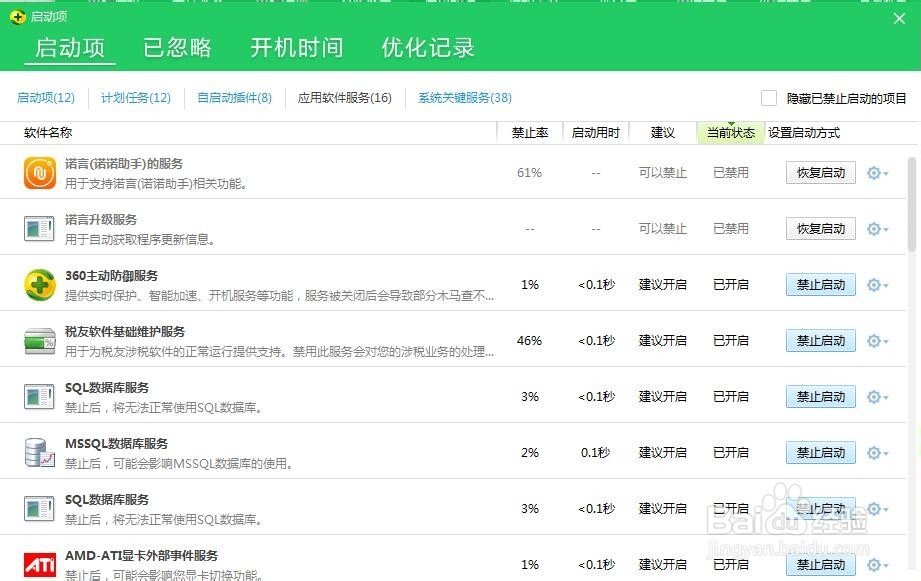The image size is (921, 581).
Task: Click the 46% 禁止率 value
Action: (x=529, y=341)
